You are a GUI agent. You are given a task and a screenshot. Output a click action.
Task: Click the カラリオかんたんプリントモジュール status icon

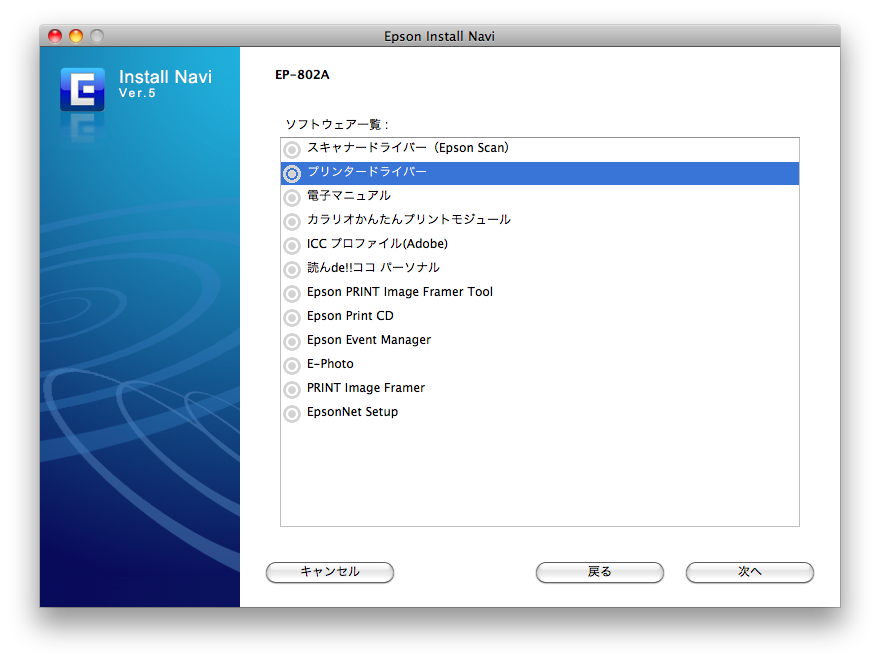click(x=292, y=221)
